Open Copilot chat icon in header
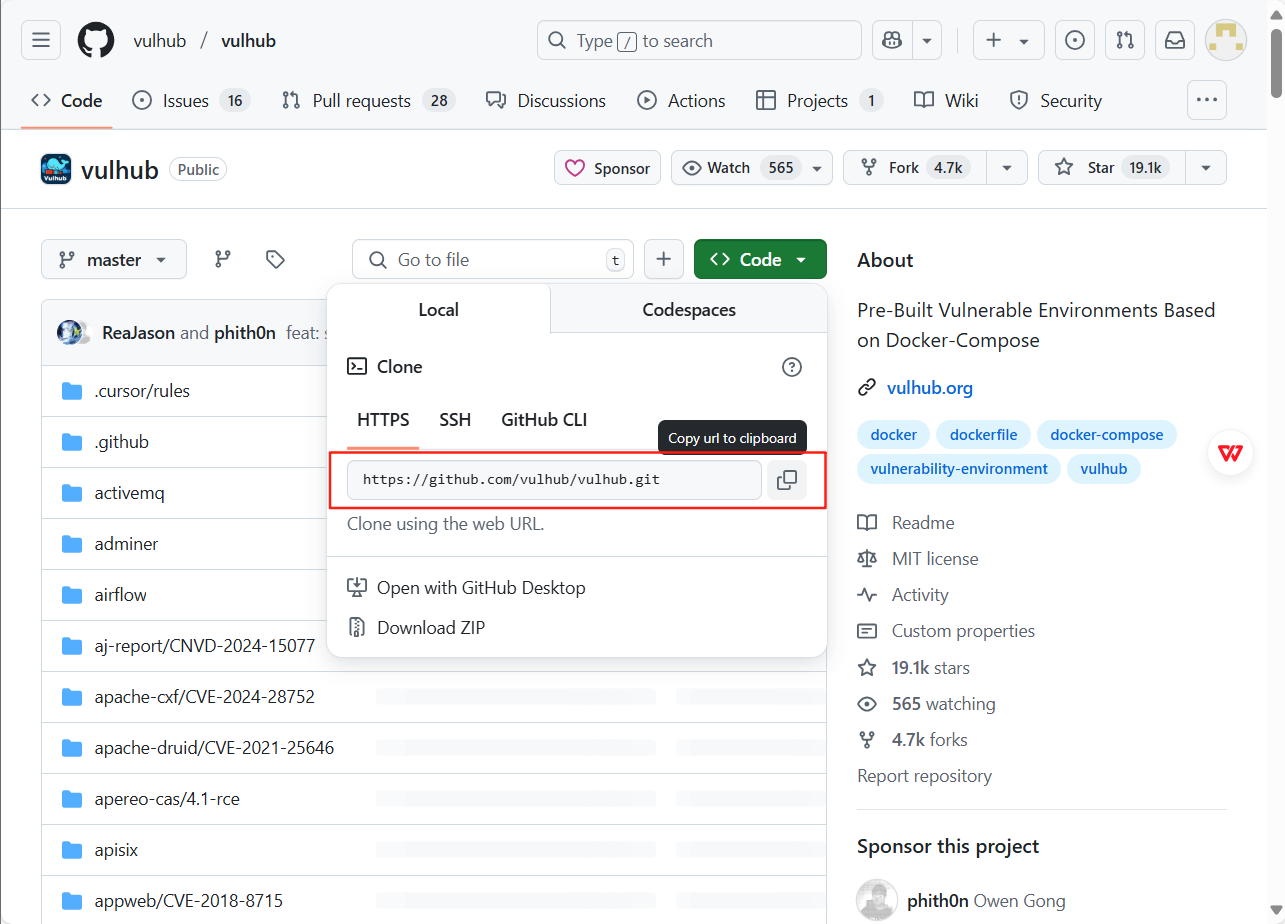 click(892, 40)
